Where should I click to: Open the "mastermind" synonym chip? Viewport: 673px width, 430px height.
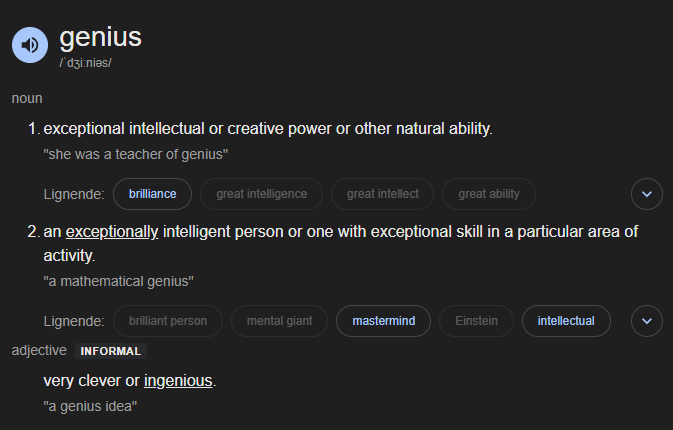384,321
